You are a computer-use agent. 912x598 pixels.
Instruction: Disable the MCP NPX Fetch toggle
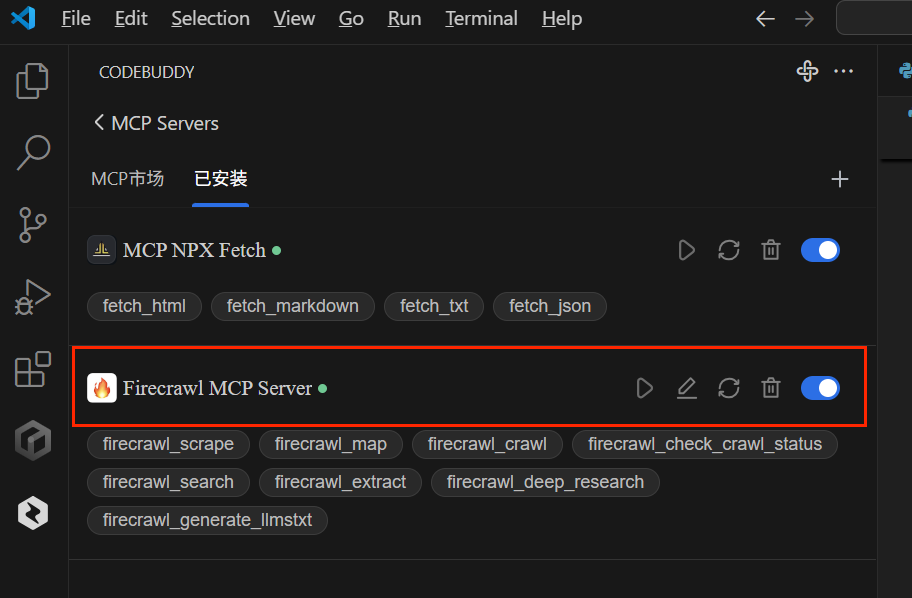tap(820, 250)
